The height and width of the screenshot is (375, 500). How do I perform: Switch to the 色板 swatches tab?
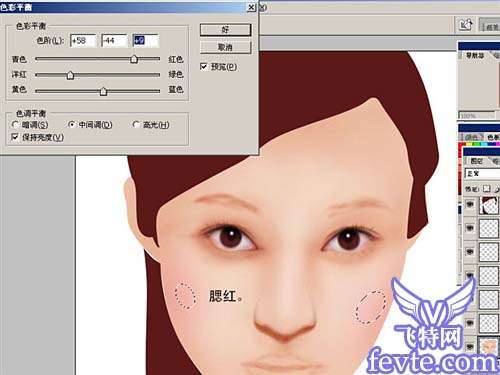pos(493,137)
